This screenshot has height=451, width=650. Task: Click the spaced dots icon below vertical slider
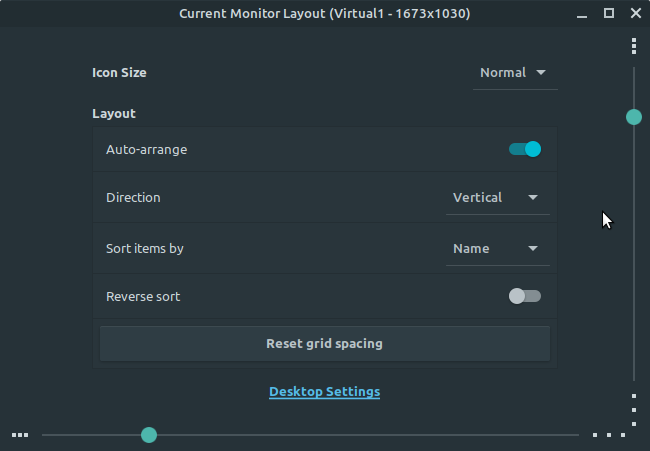point(634,410)
